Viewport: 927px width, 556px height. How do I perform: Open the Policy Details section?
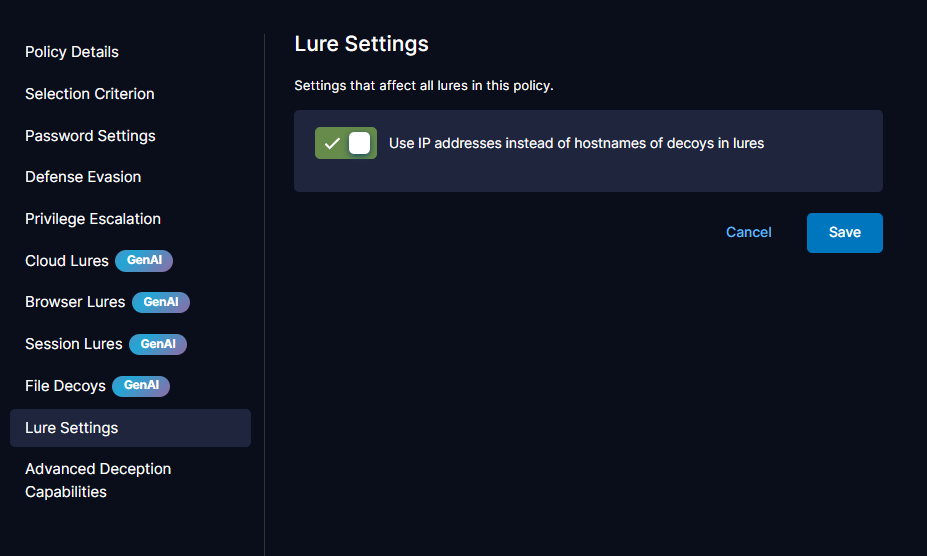[x=72, y=52]
